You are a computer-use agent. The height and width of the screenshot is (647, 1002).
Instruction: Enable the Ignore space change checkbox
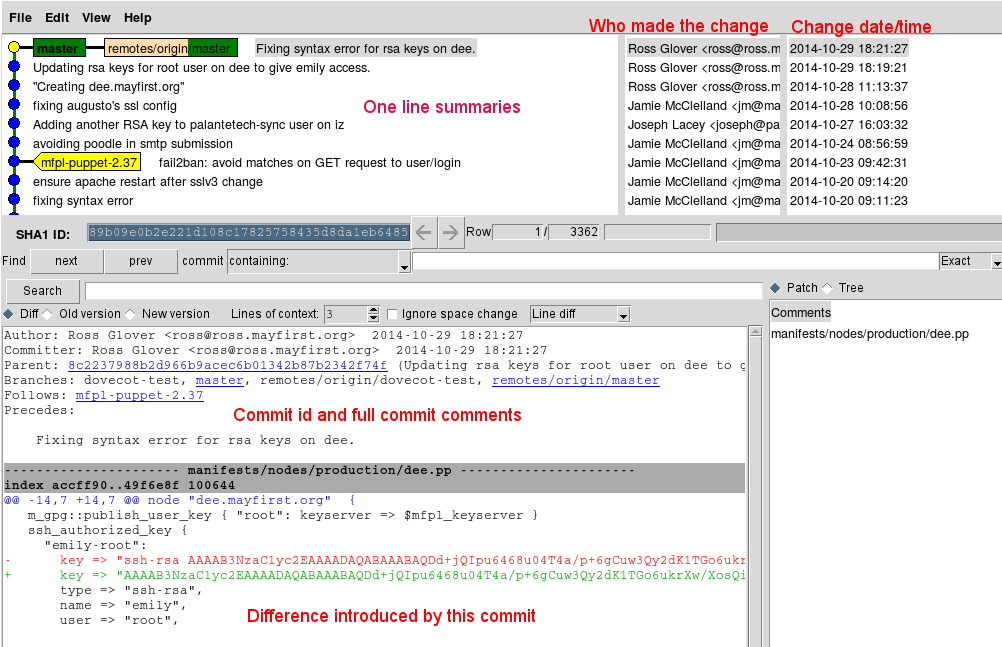(393, 314)
